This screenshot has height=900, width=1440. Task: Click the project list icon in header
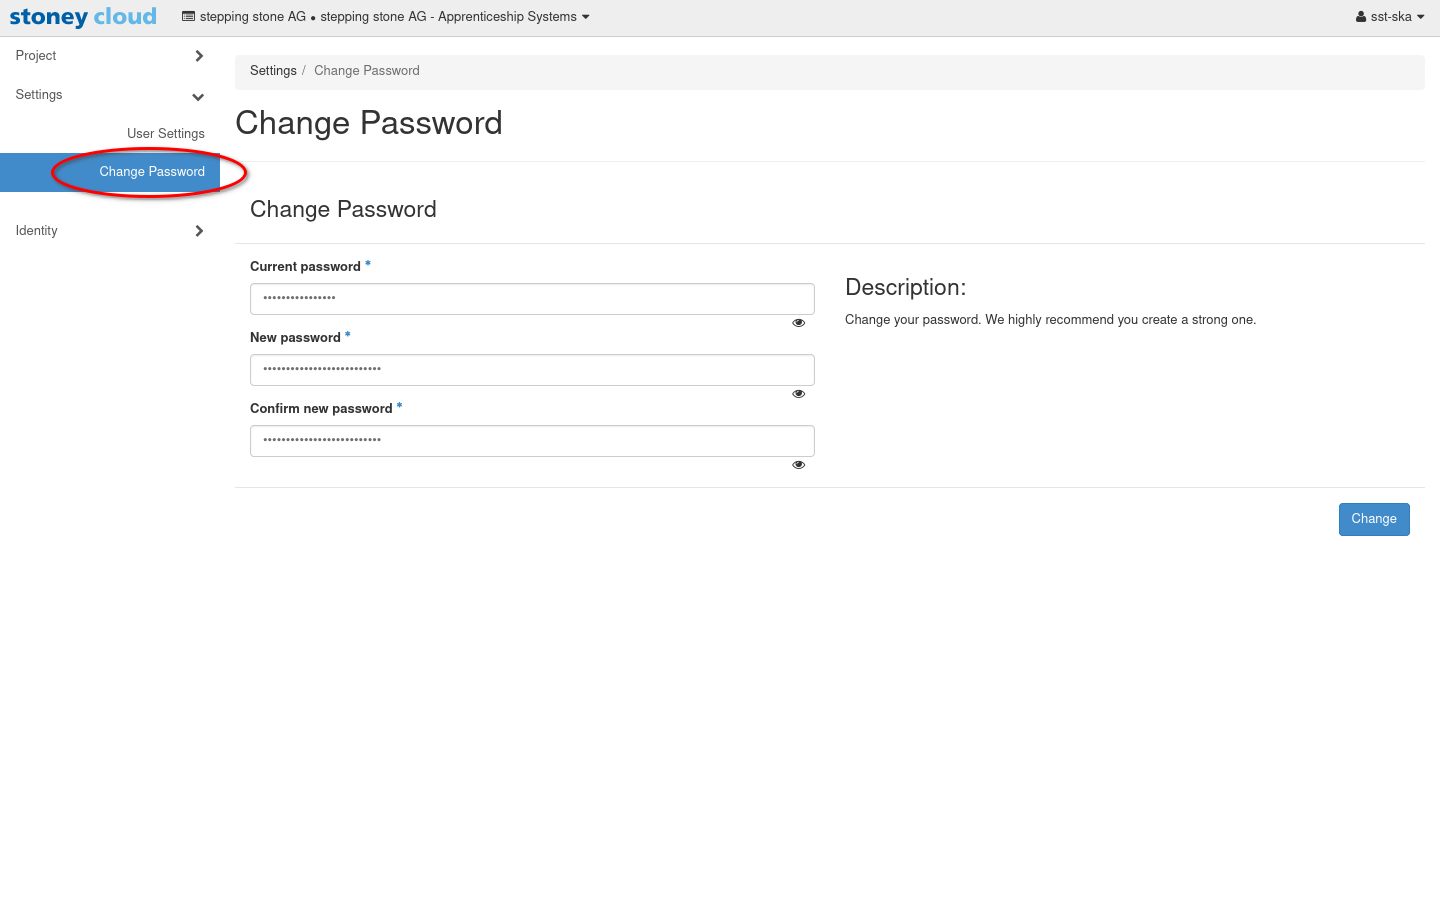click(x=188, y=17)
